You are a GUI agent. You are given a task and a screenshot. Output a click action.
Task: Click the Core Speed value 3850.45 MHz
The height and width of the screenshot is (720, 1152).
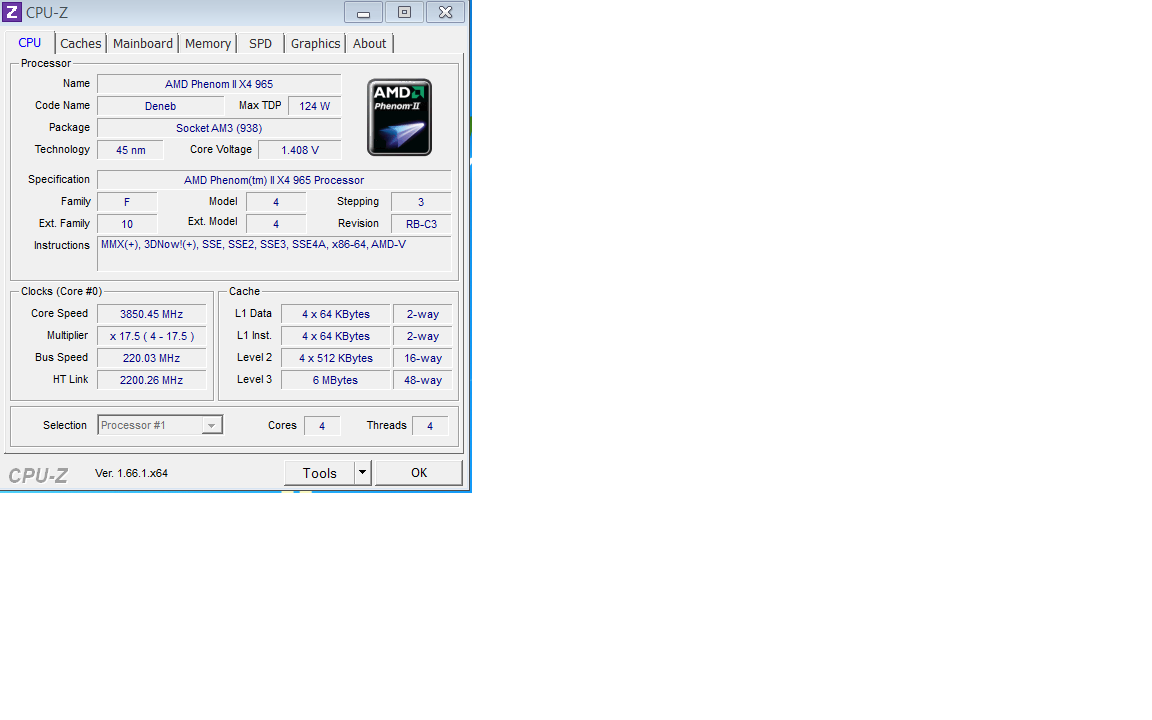point(151,314)
